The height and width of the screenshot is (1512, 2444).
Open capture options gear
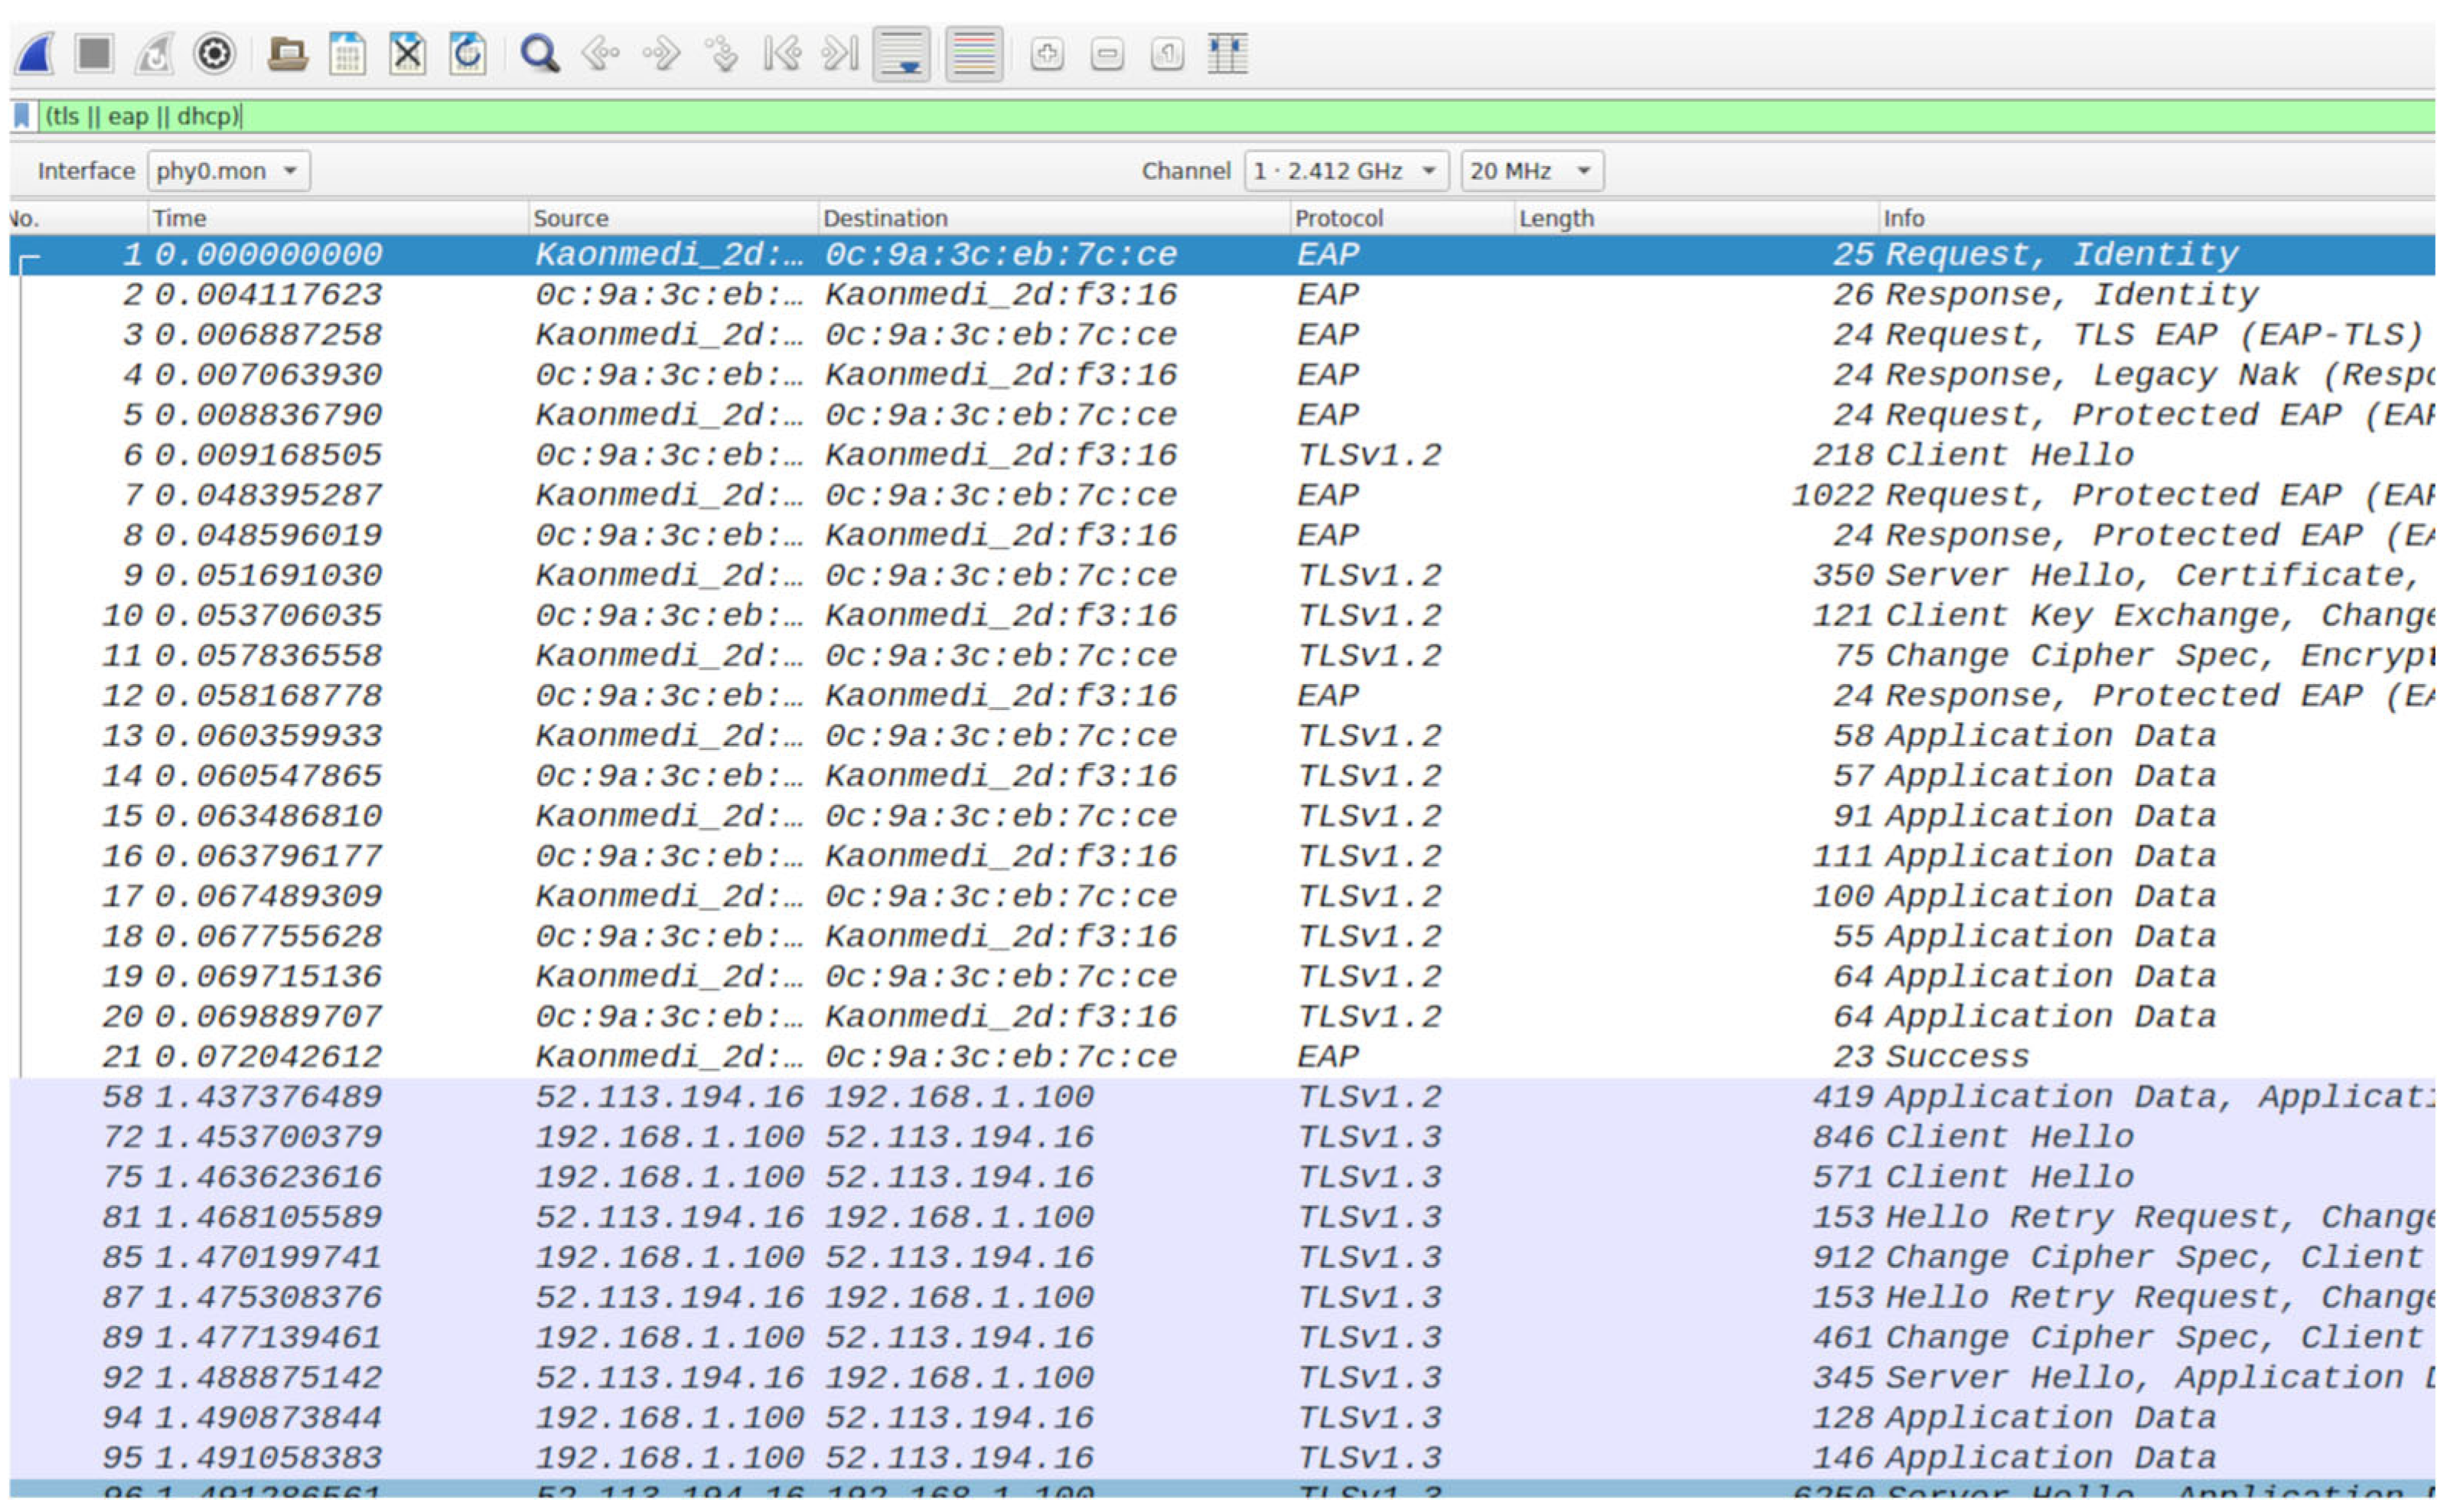[214, 54]
